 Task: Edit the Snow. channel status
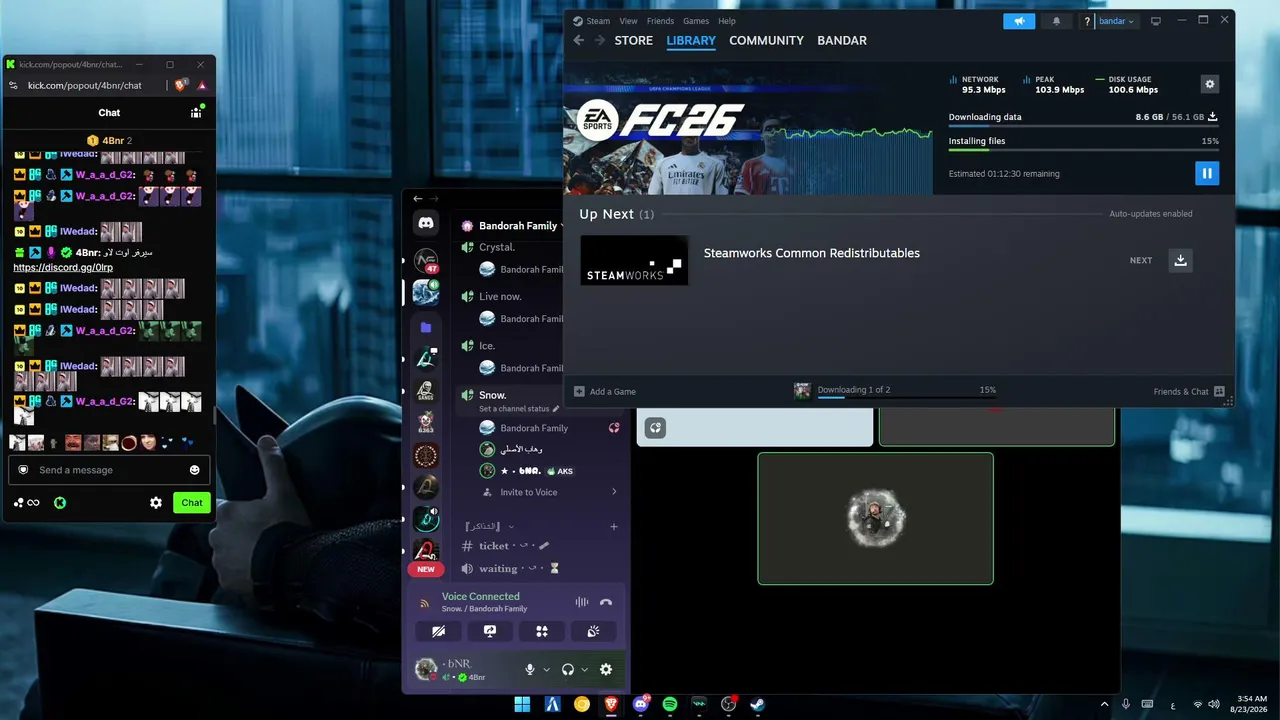519,409
